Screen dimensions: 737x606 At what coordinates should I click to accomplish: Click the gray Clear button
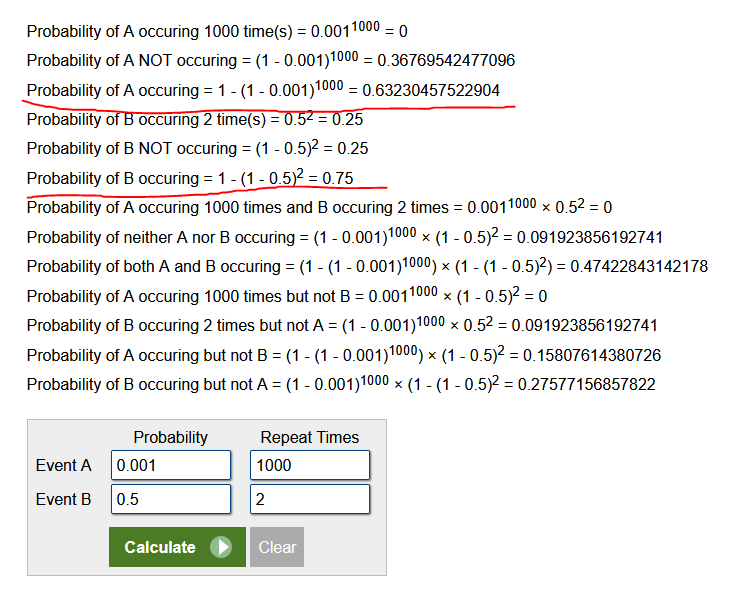pos(277,547)
